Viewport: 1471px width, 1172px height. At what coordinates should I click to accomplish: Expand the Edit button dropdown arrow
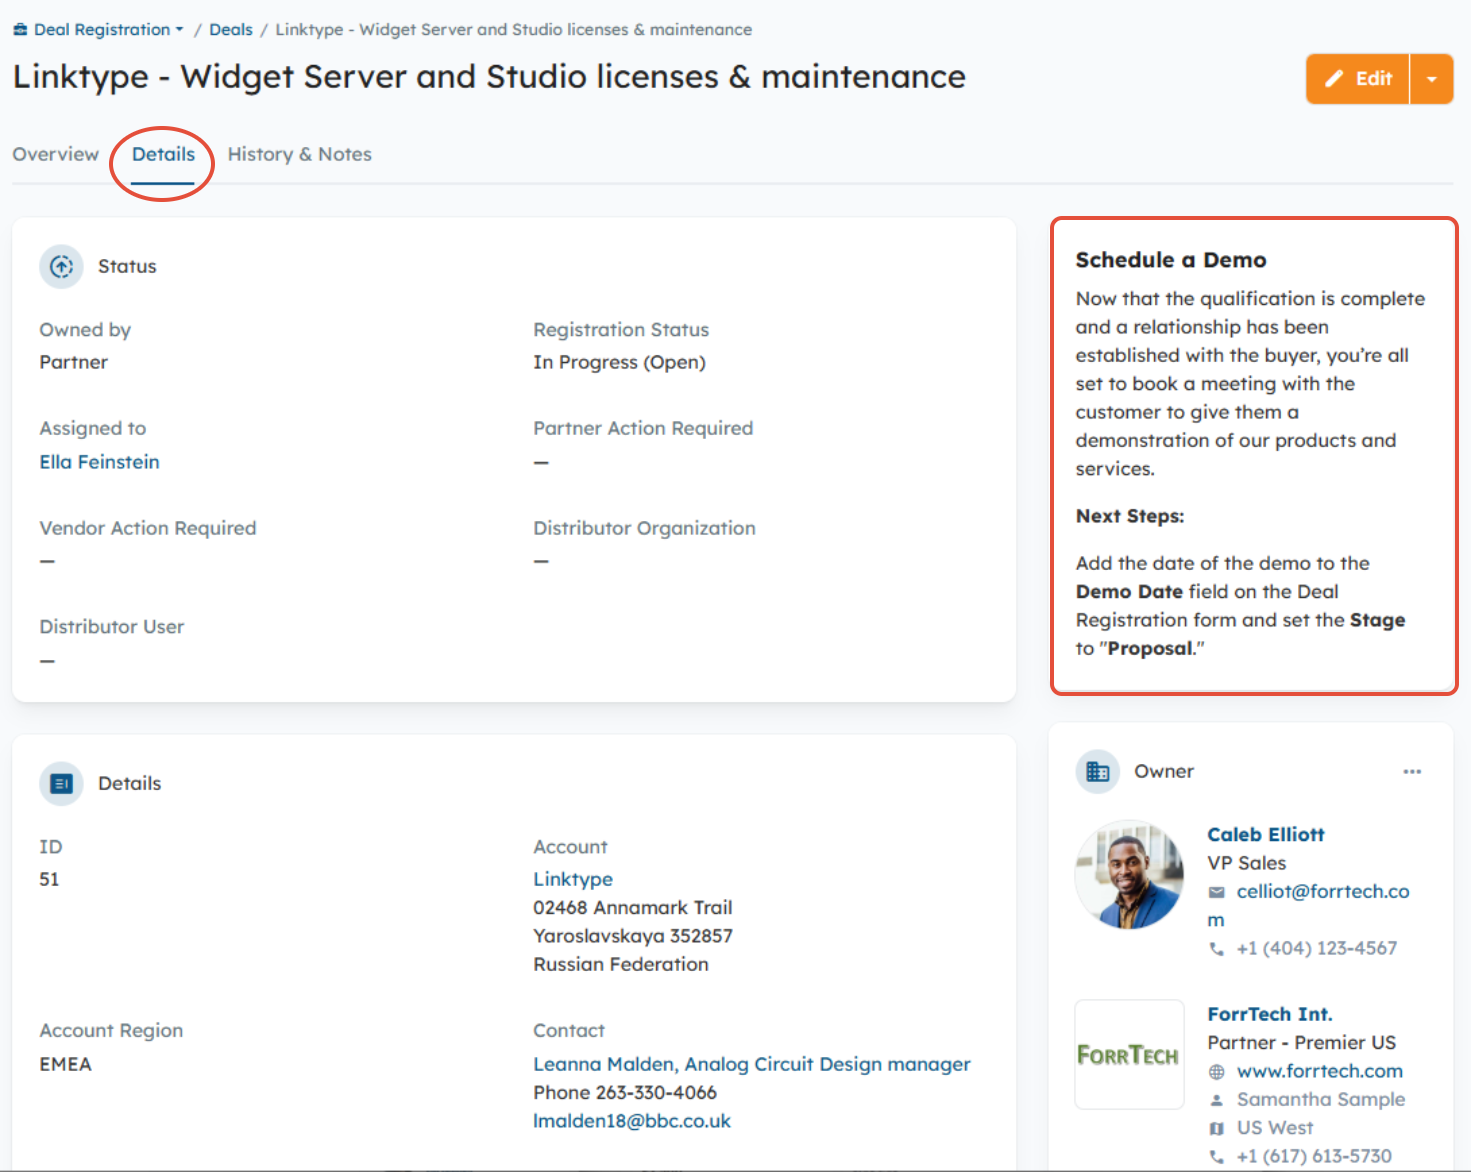(1432, 79)
